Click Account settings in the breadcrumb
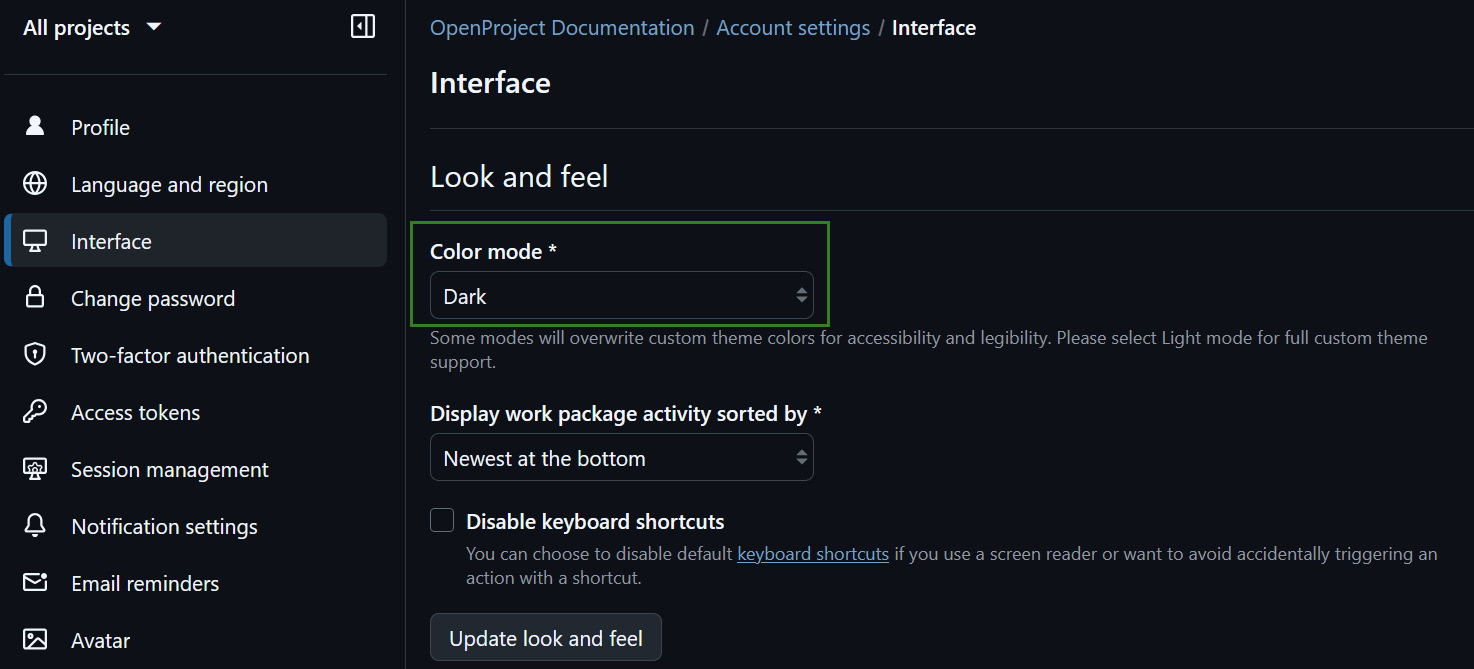Image resolution: width=1474 pixels, height=669 pixels. (x=792, y=27)
